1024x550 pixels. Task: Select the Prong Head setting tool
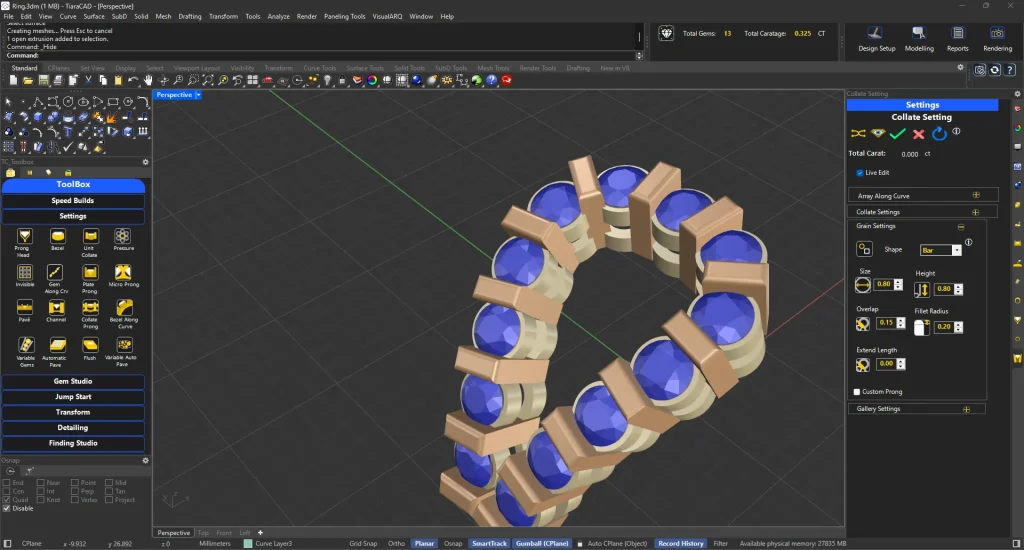tap(24, 236)
